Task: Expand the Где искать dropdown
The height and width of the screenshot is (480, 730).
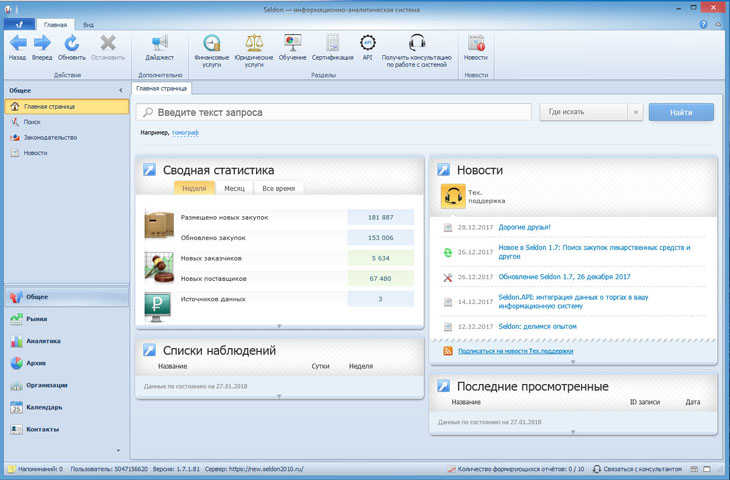Action: 589,112
